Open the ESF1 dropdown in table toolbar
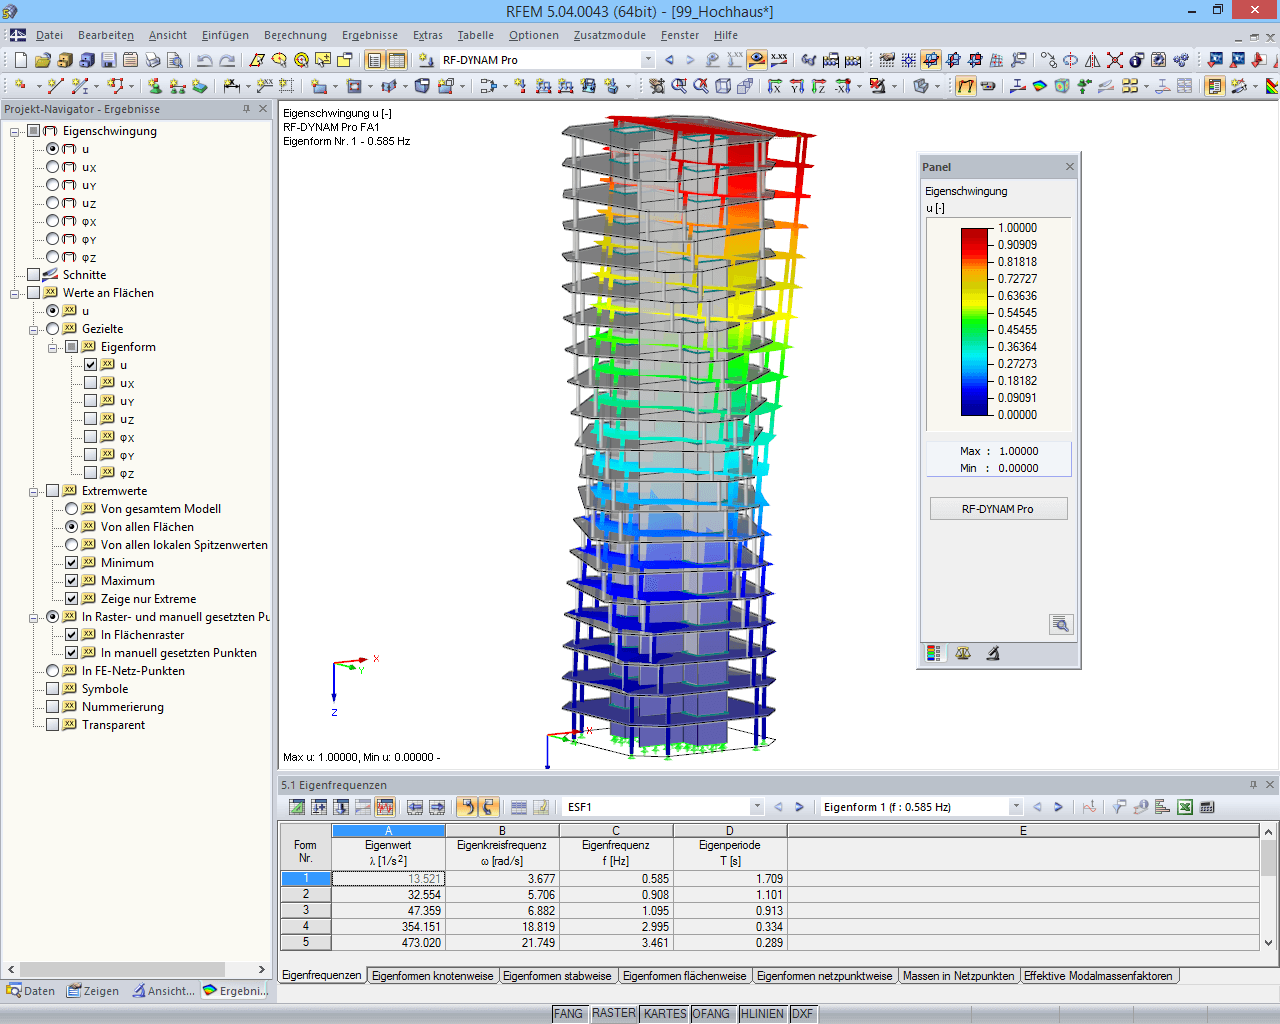The width and height of the screenshot is (1280, 1024). [757, 807]
